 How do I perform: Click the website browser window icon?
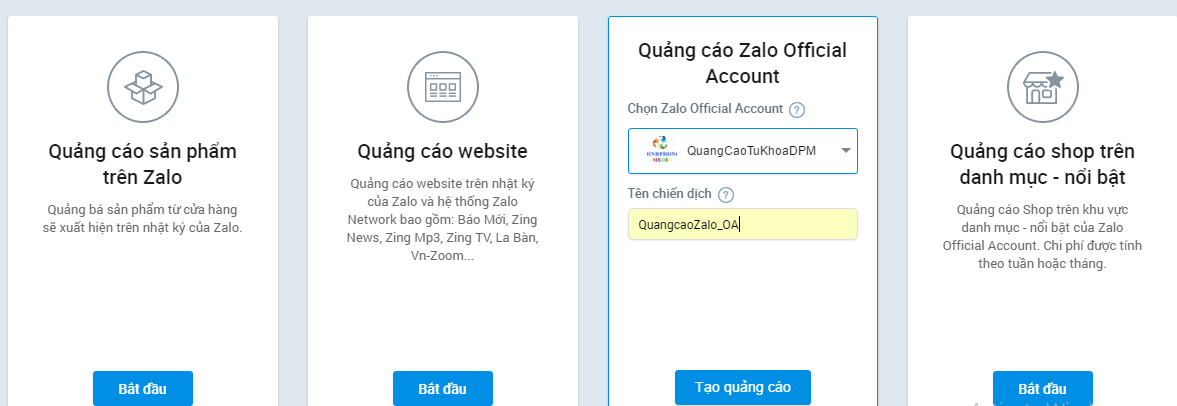(443, 87)
